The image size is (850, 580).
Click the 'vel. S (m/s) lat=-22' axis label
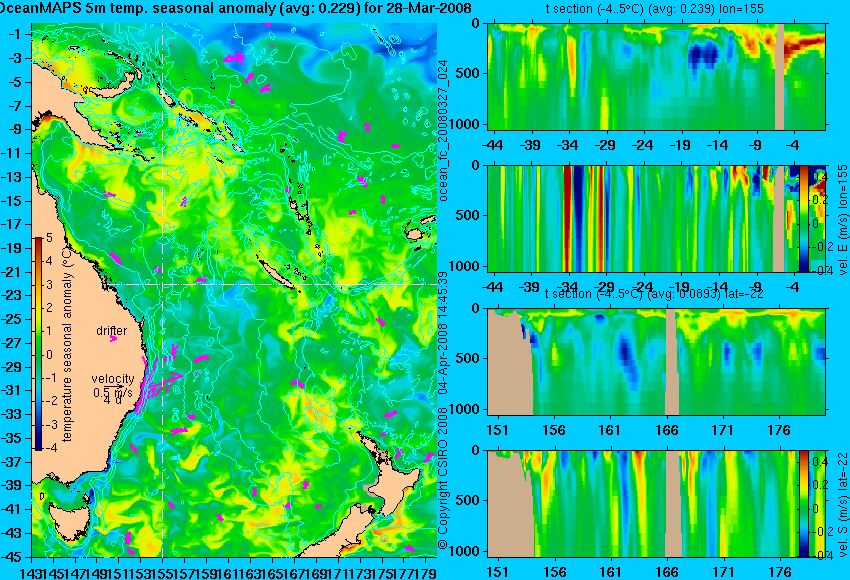pyautogui.click(x=843, y=505)
